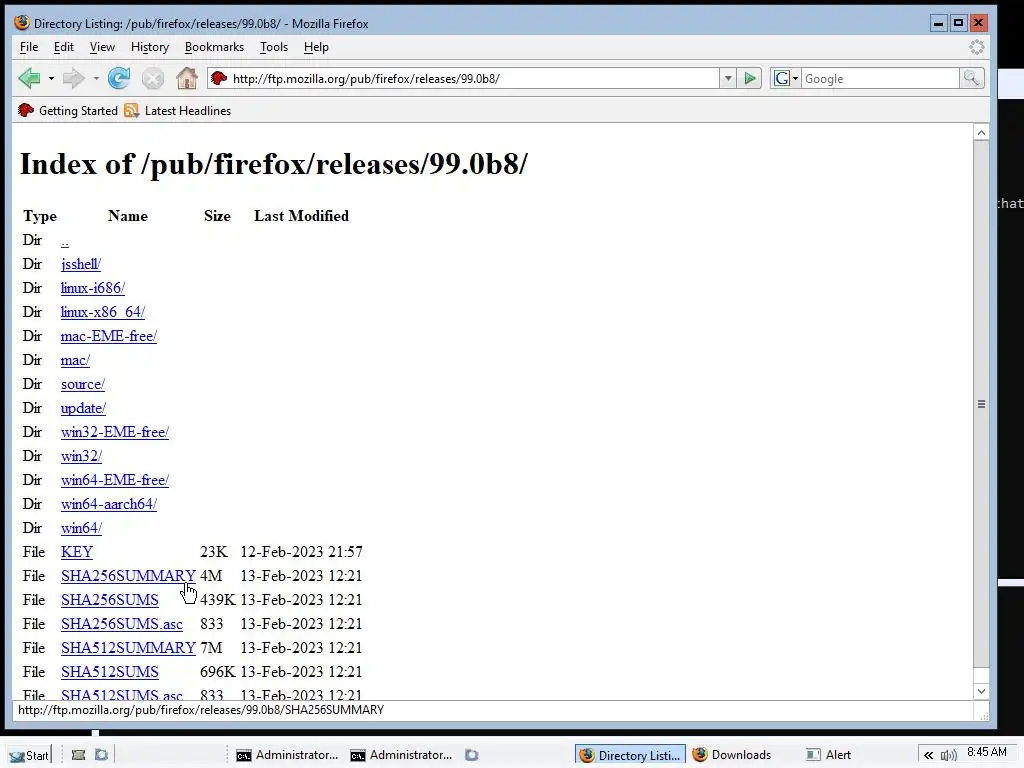This screenshot has height=768, width=1024.
Task: Click the Firefox icon in title bar
Action: (x=22, y=22)
